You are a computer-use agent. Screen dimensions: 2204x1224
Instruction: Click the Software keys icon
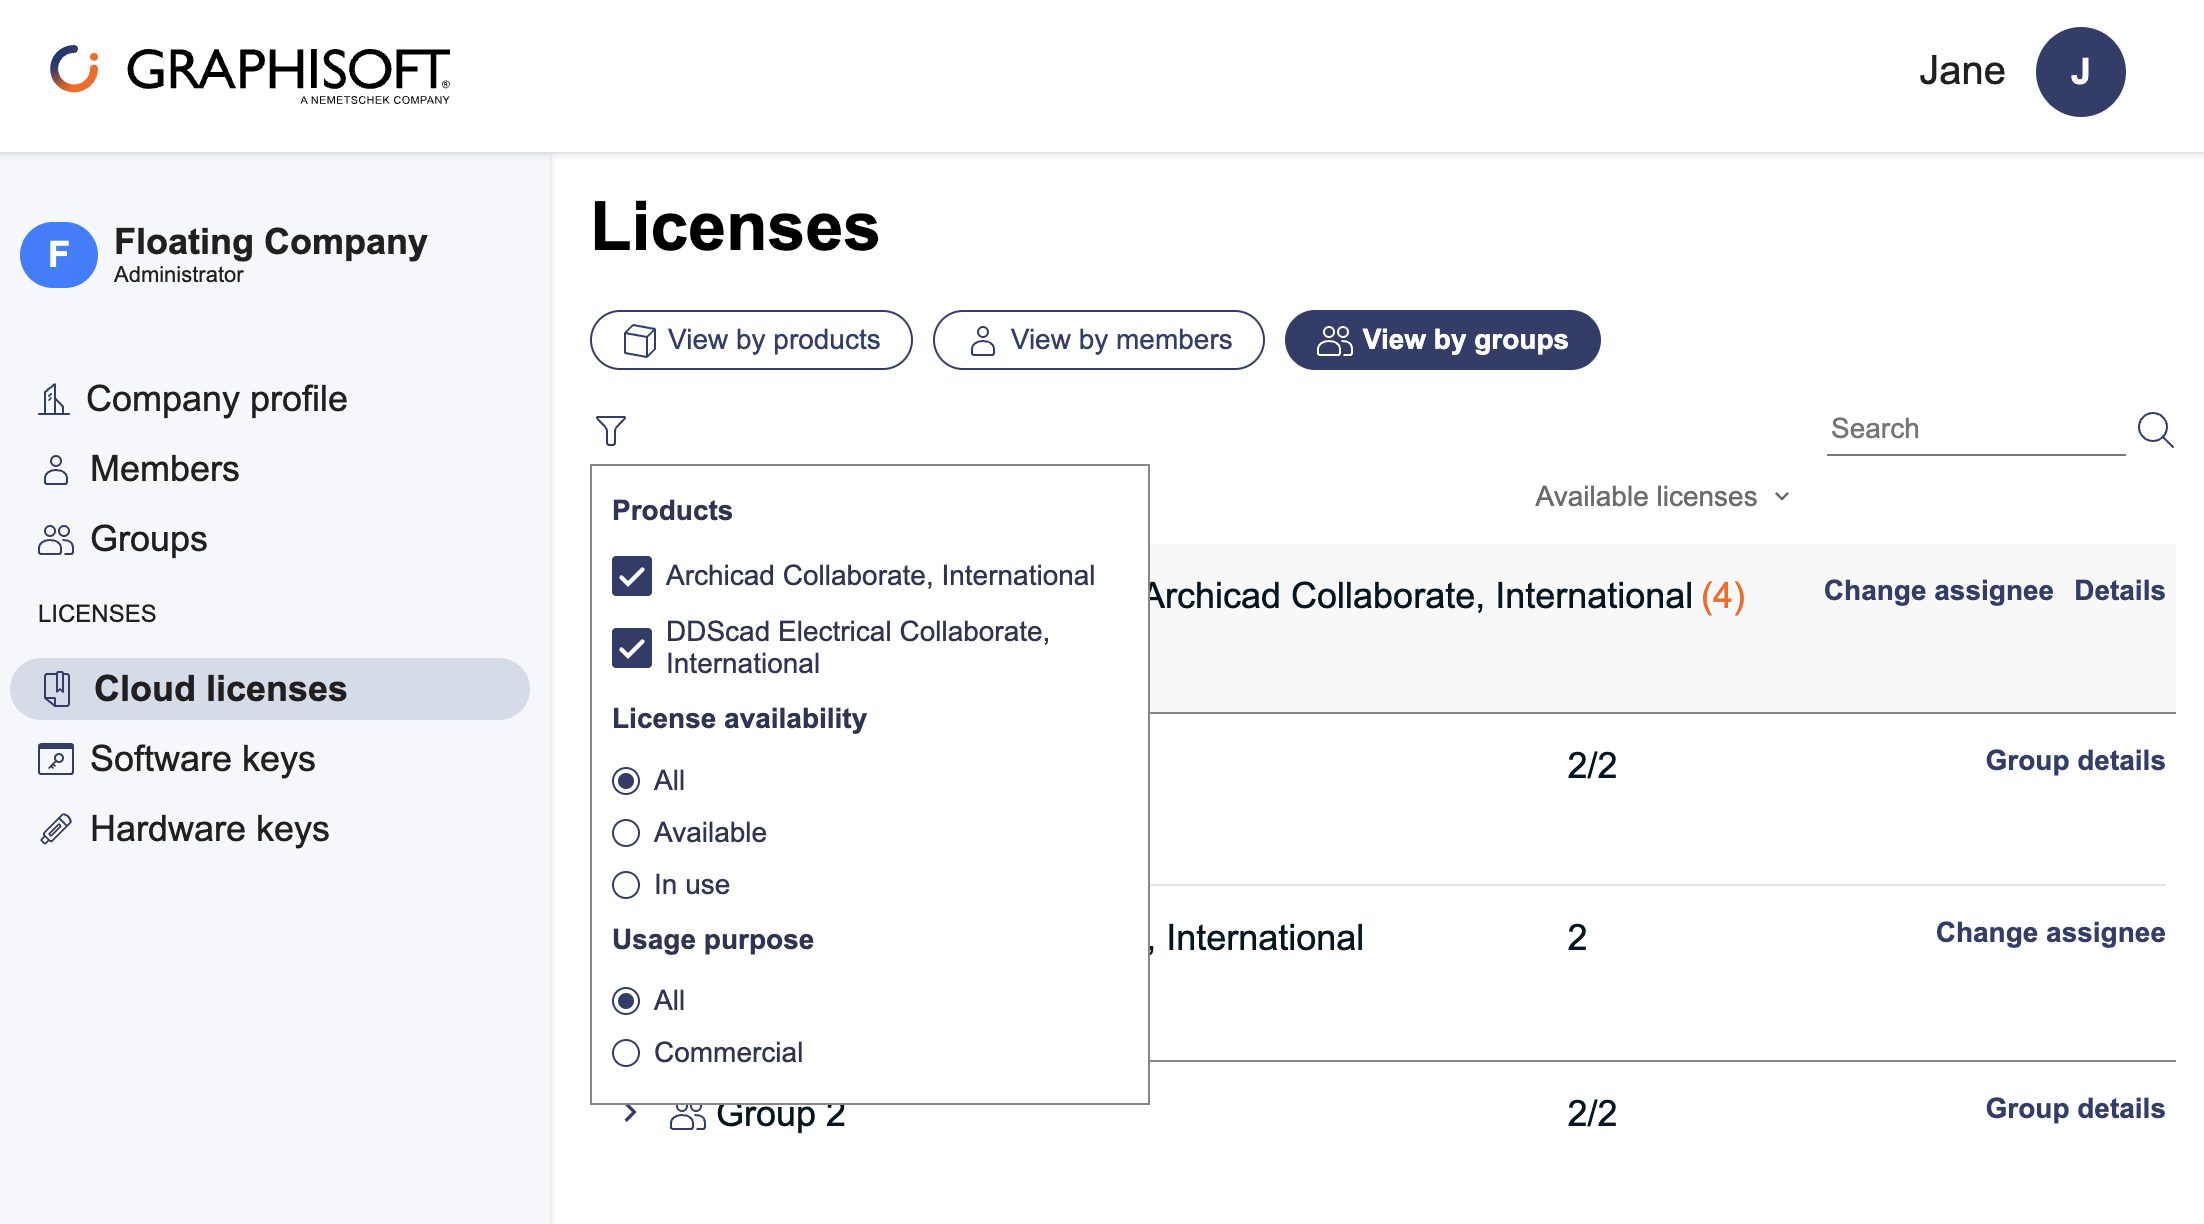coord(56,759)
